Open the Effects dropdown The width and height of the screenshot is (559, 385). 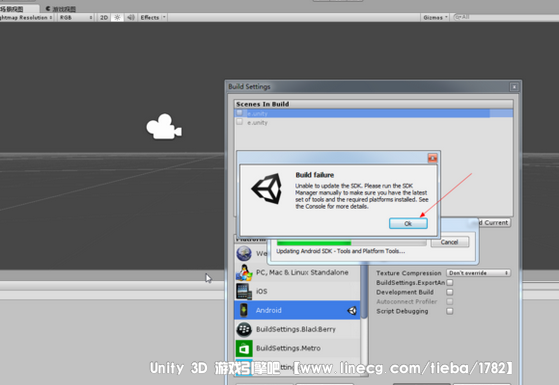coord(153,17)
